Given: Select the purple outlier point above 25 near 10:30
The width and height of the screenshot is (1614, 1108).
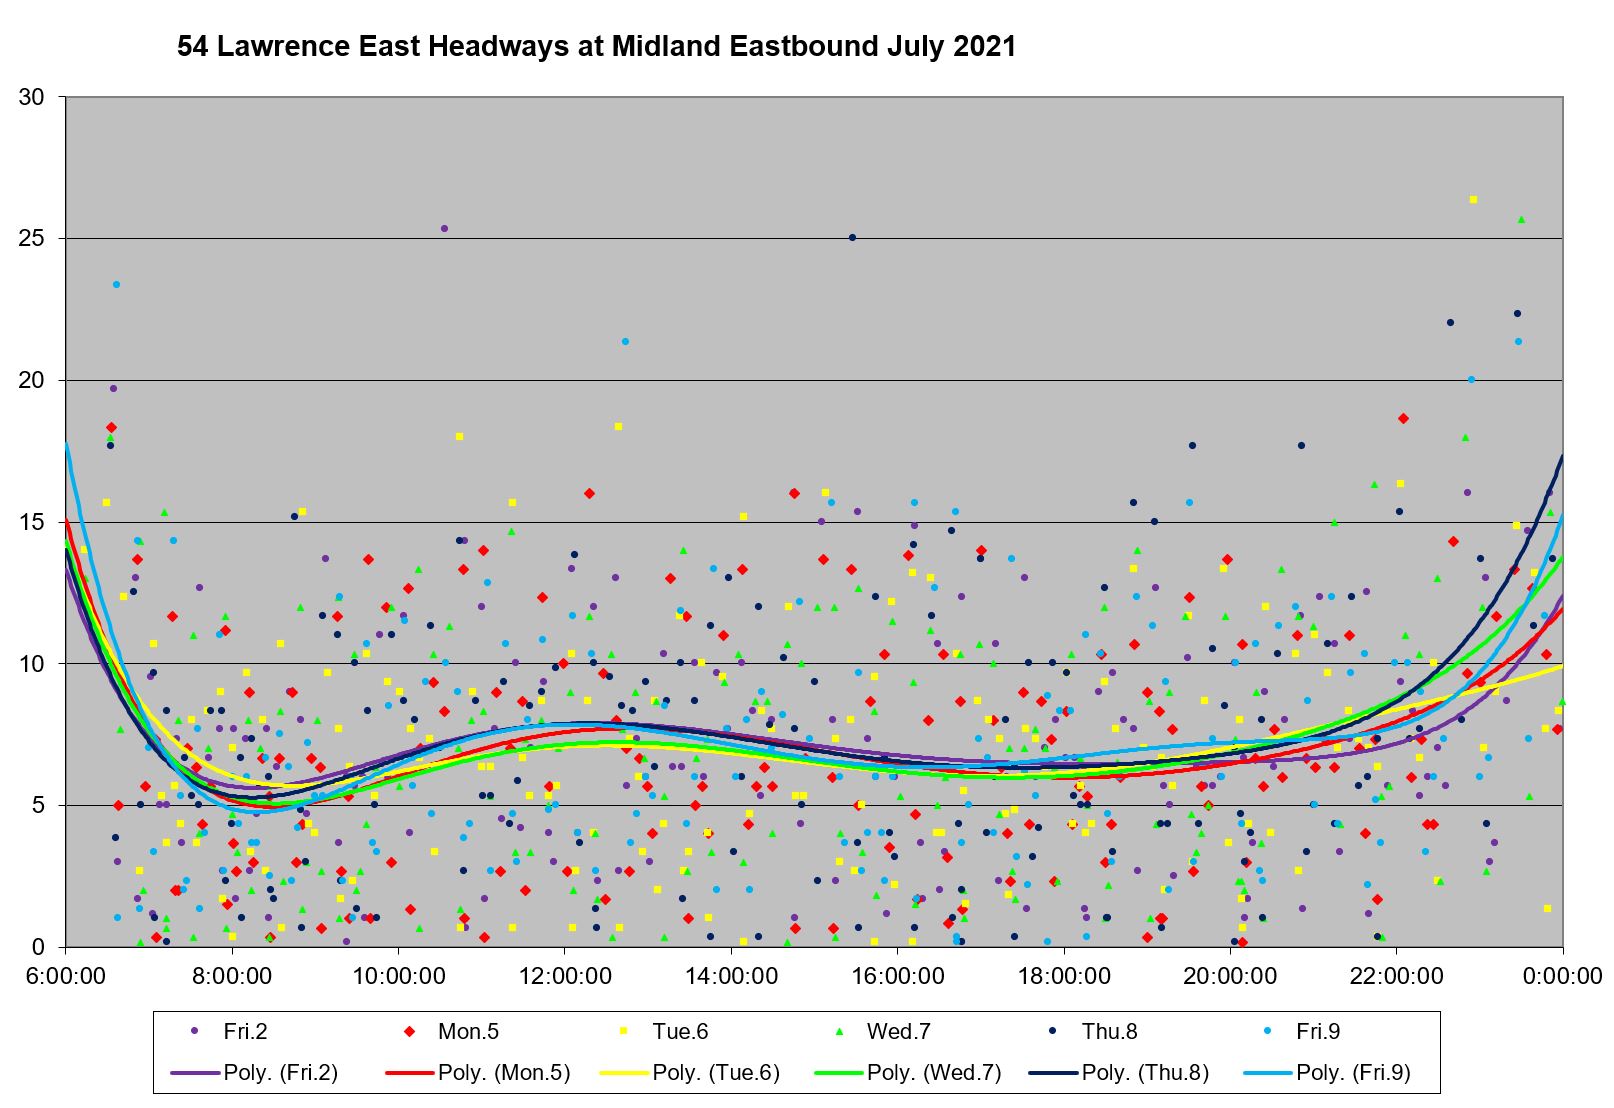Looking at the screenshot, I should coord(444,229).
